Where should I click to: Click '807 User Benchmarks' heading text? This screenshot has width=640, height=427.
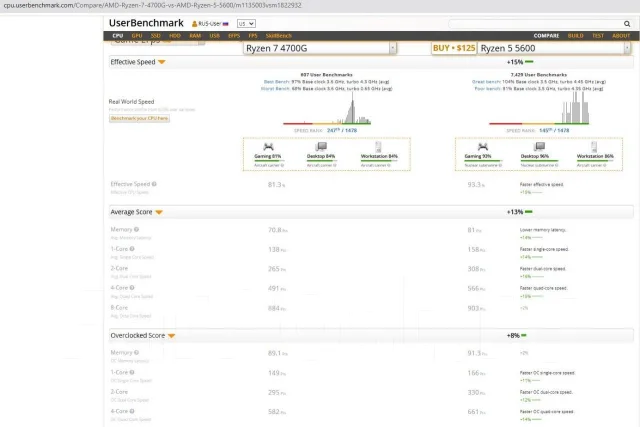pyautogui.click(x=326, y=75)
